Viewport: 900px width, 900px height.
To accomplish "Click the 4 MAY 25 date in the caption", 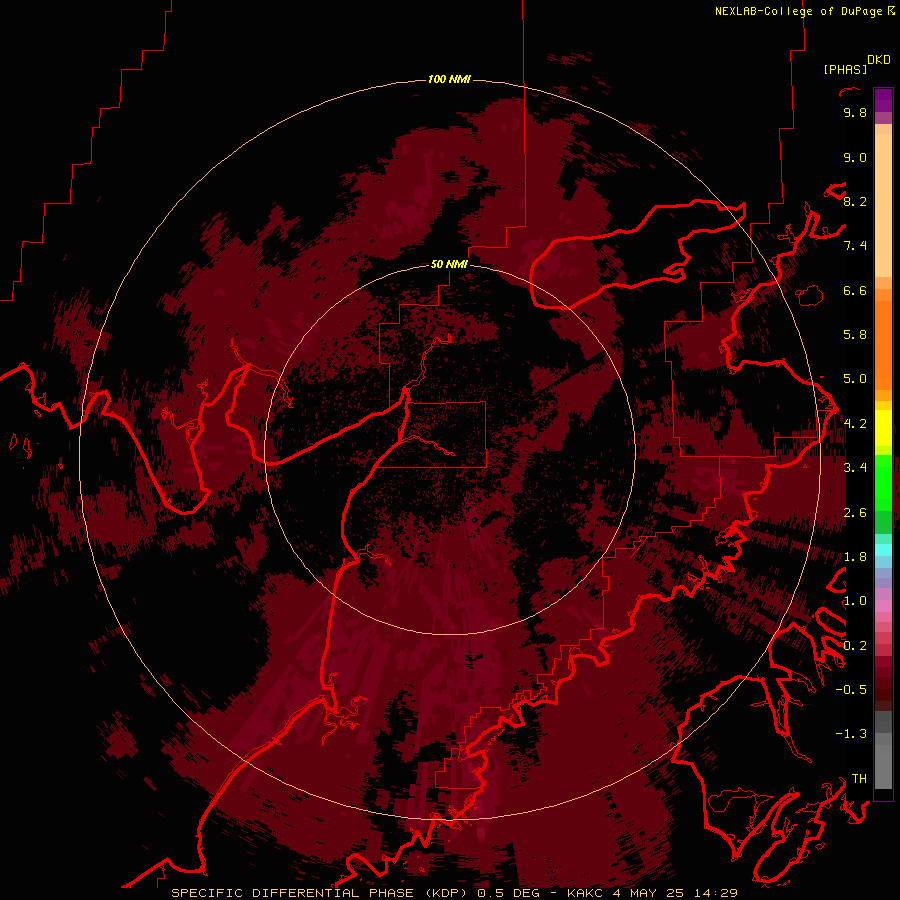I will [648, 893].
